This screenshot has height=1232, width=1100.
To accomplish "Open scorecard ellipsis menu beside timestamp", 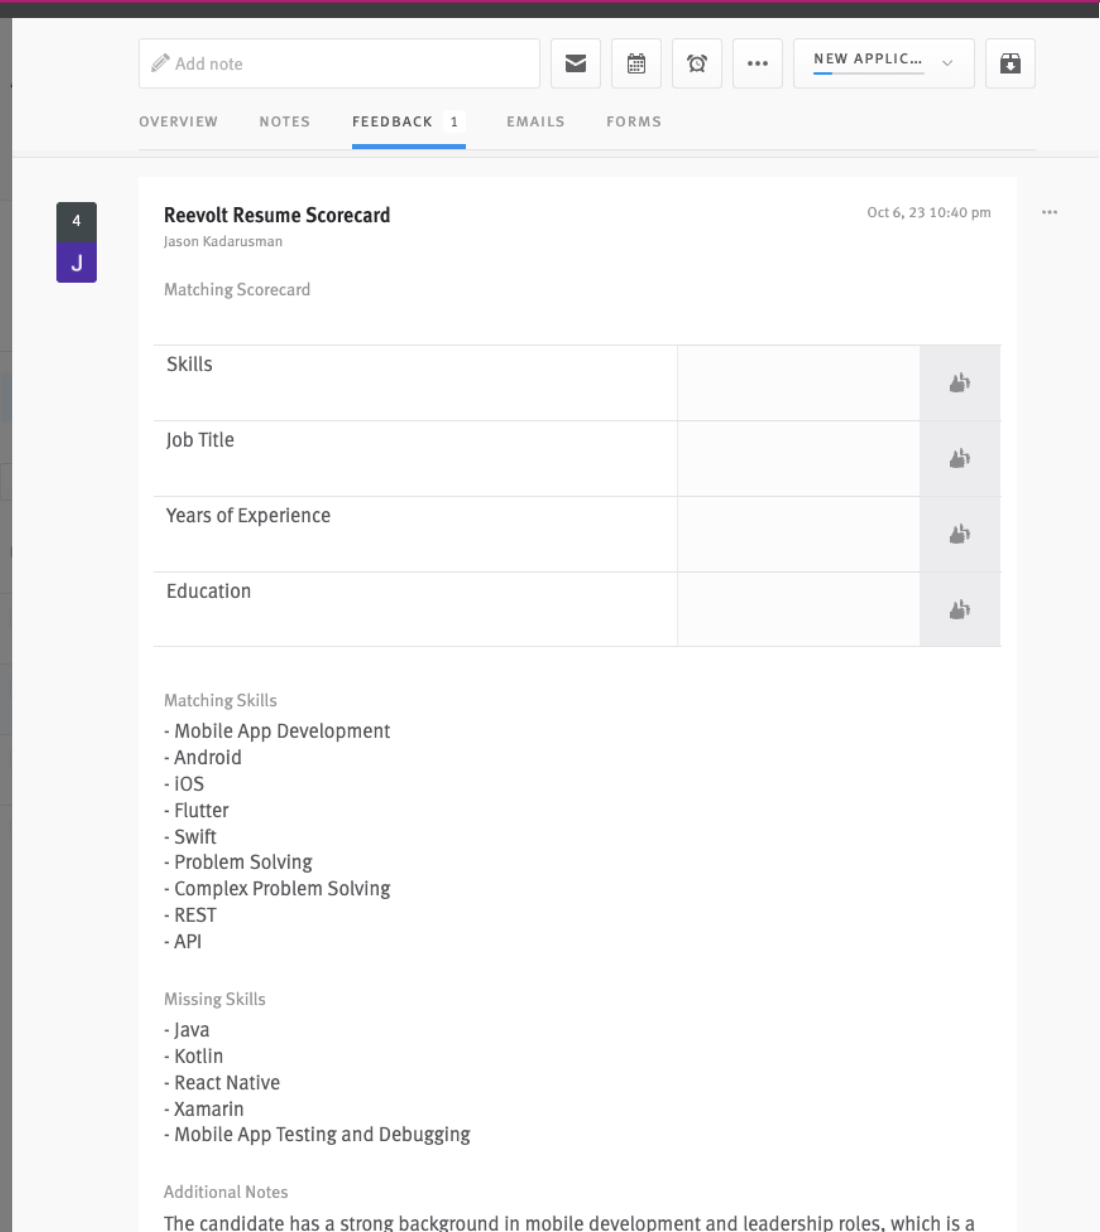I will [x=1049, y=213].
